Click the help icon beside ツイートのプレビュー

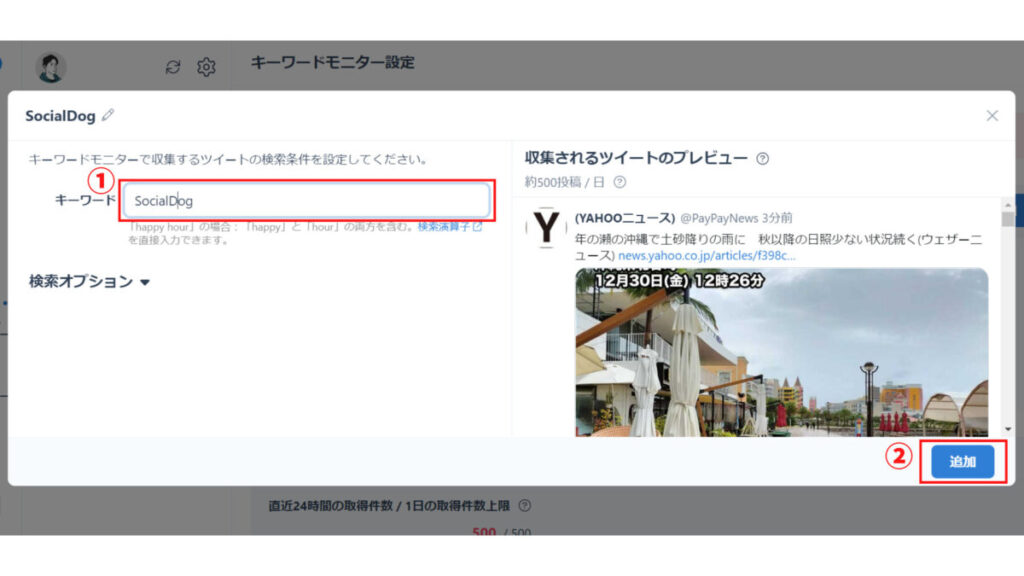[x=762, y=159]
